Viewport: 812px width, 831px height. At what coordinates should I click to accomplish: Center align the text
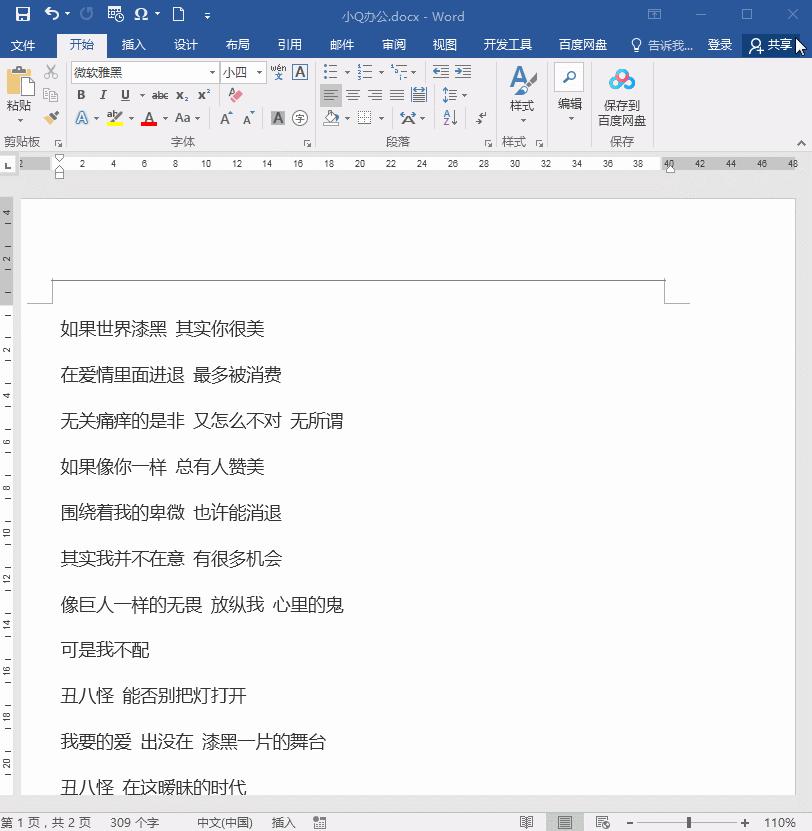(353, 95)
